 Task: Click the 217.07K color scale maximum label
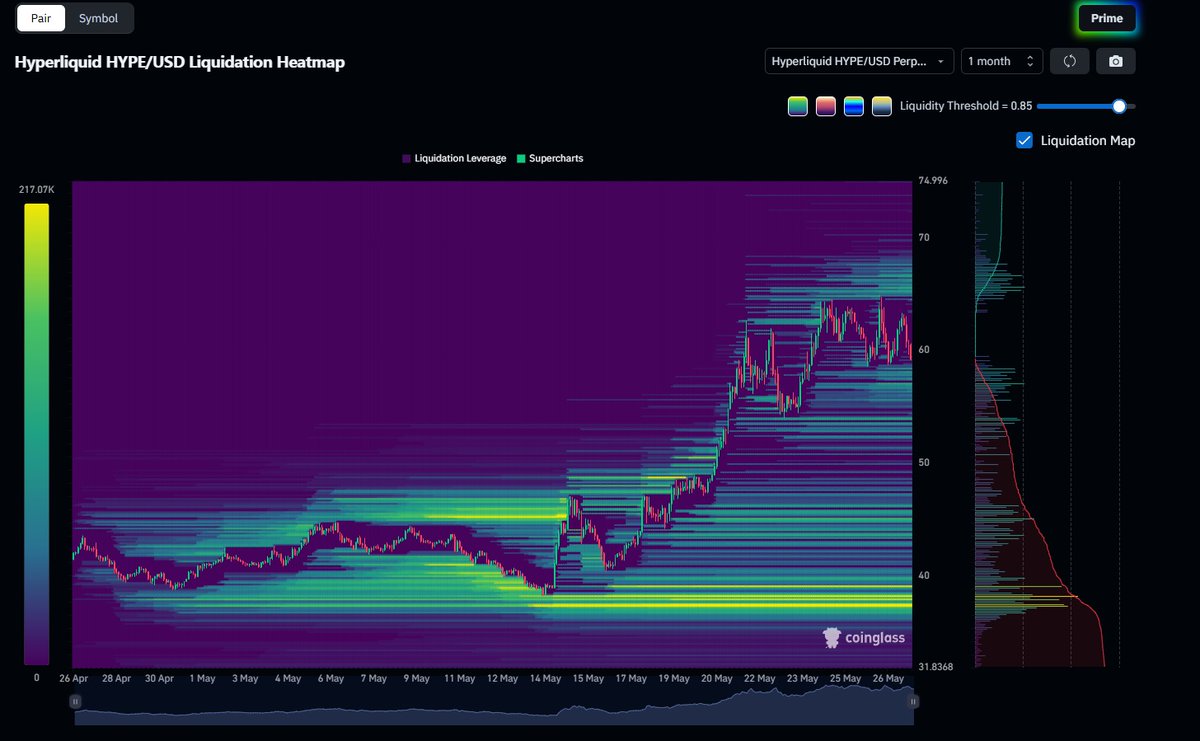pyautogui.click(x=36, y=189)
